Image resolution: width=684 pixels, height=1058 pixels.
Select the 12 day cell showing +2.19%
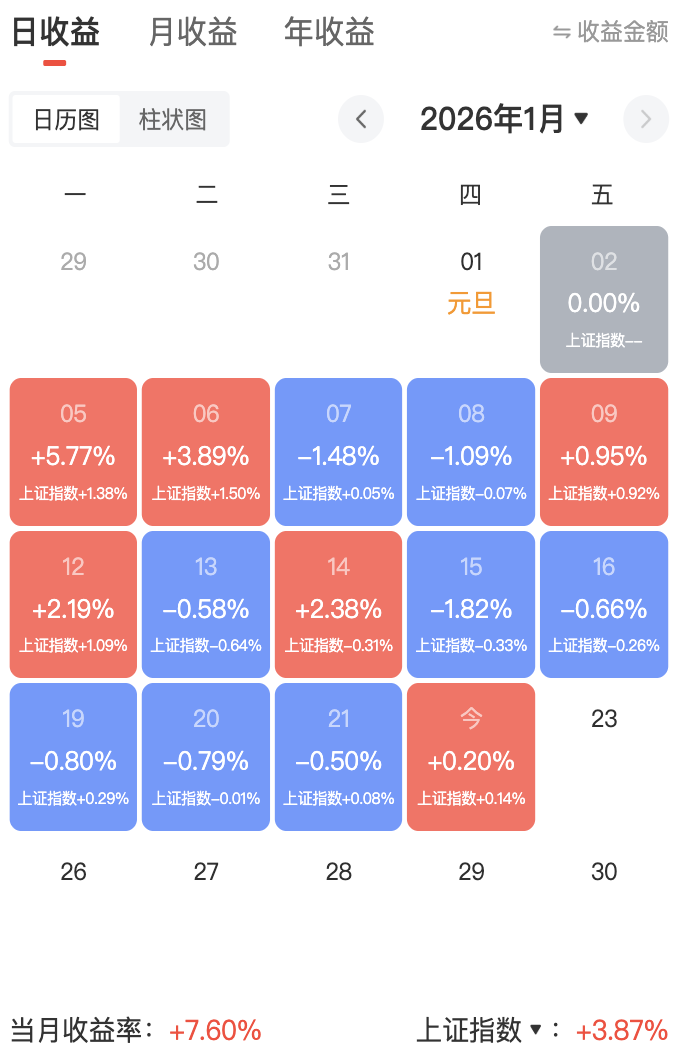click(73, 604)
